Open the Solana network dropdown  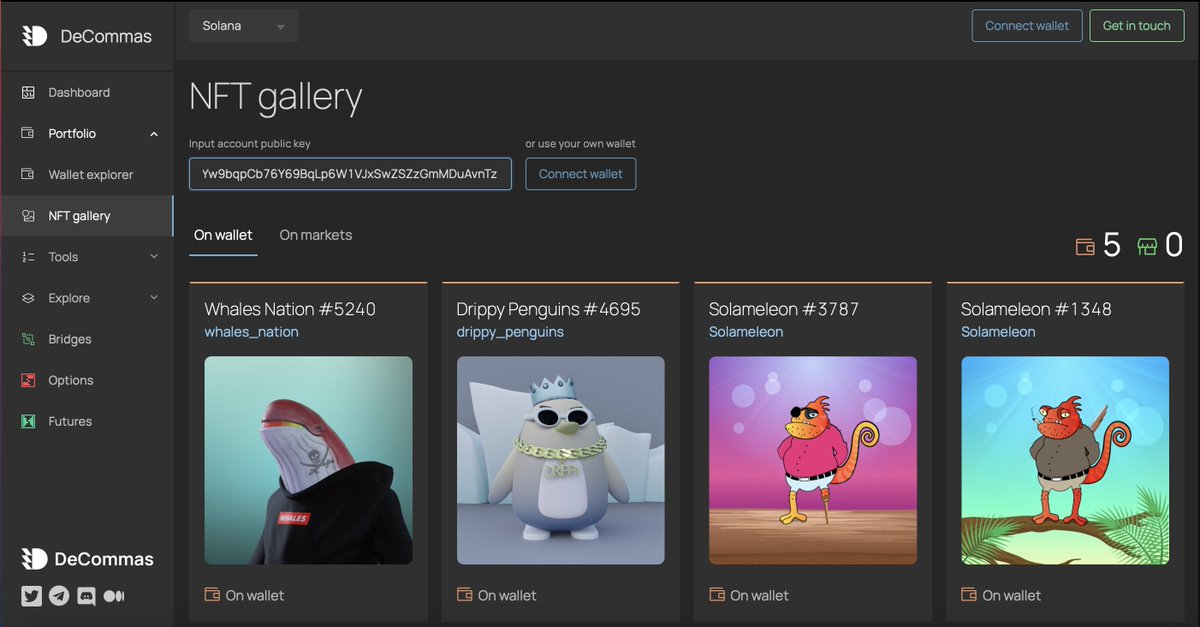pos(244,26)
